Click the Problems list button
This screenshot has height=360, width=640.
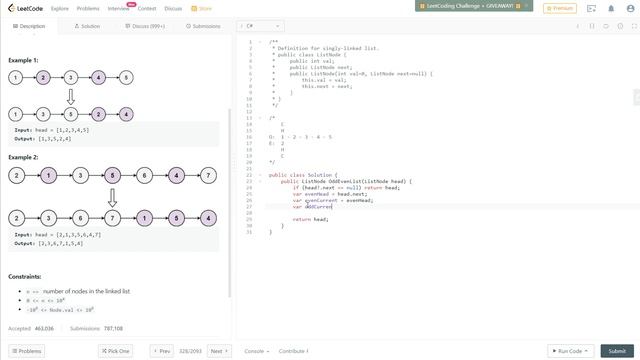click(27, 351)
